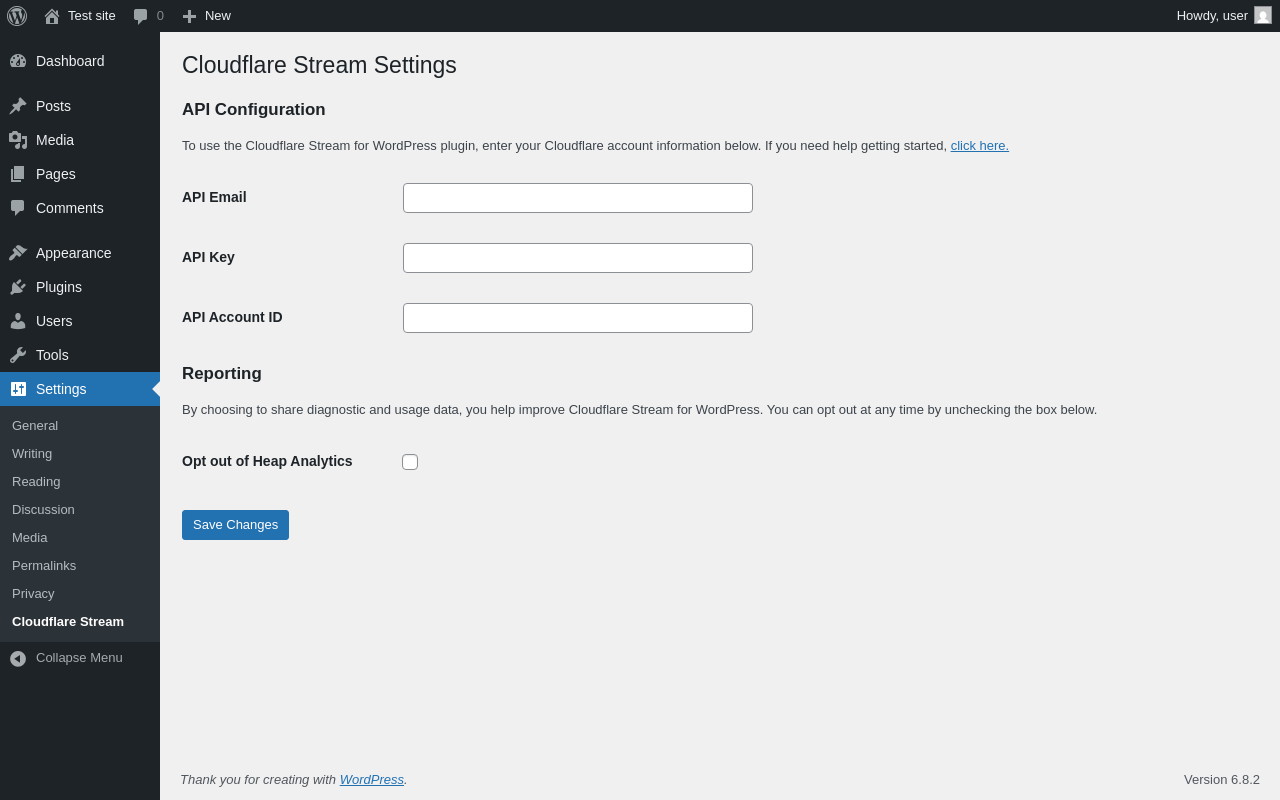Click the Pages icon in sidebar
1280x800 pixels.
pyautogui.click(x=18, y=174)
